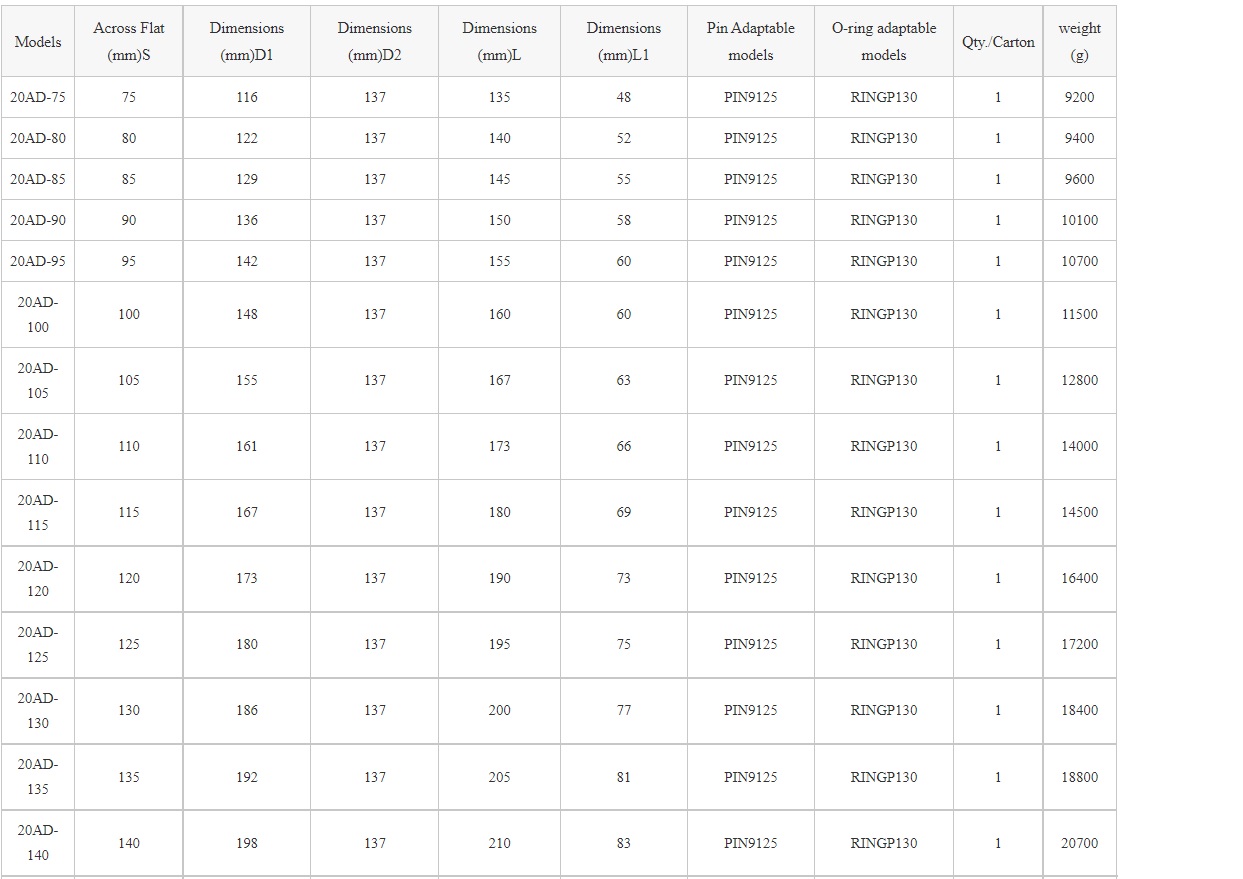Select RINGP130 in the 20AD-110 row

click(884, 446)
